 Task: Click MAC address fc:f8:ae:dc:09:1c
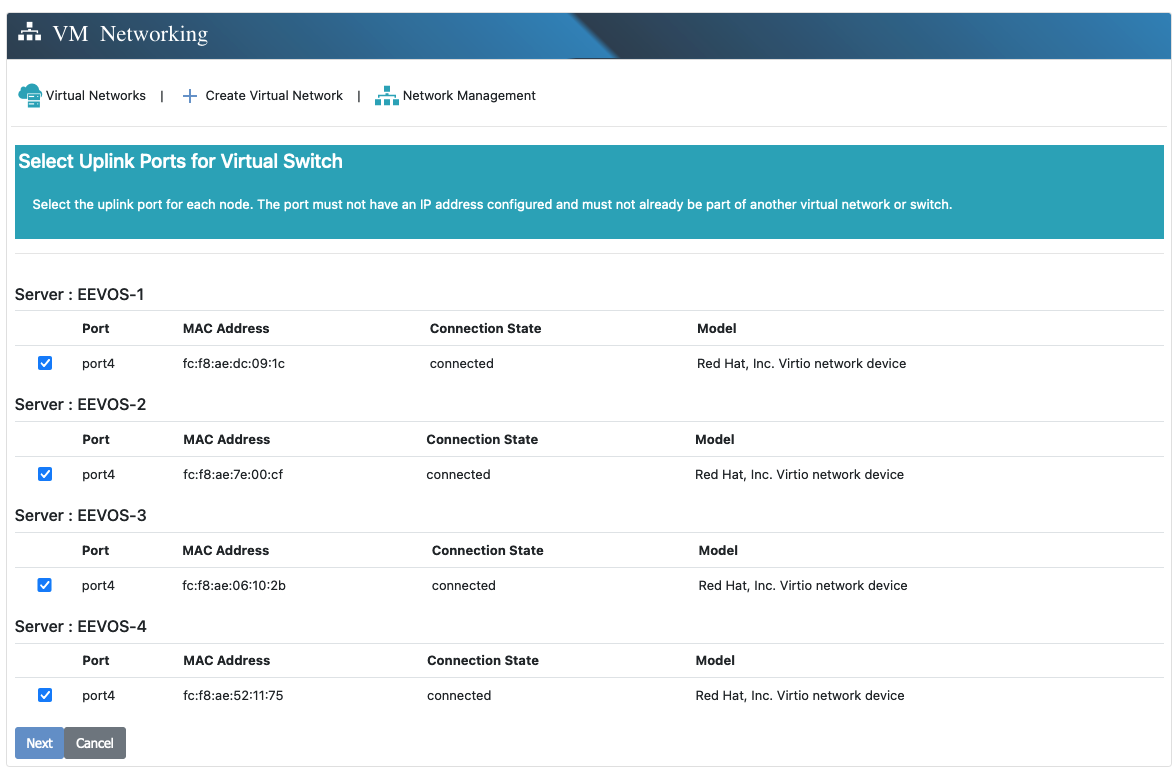click(234, 364)
